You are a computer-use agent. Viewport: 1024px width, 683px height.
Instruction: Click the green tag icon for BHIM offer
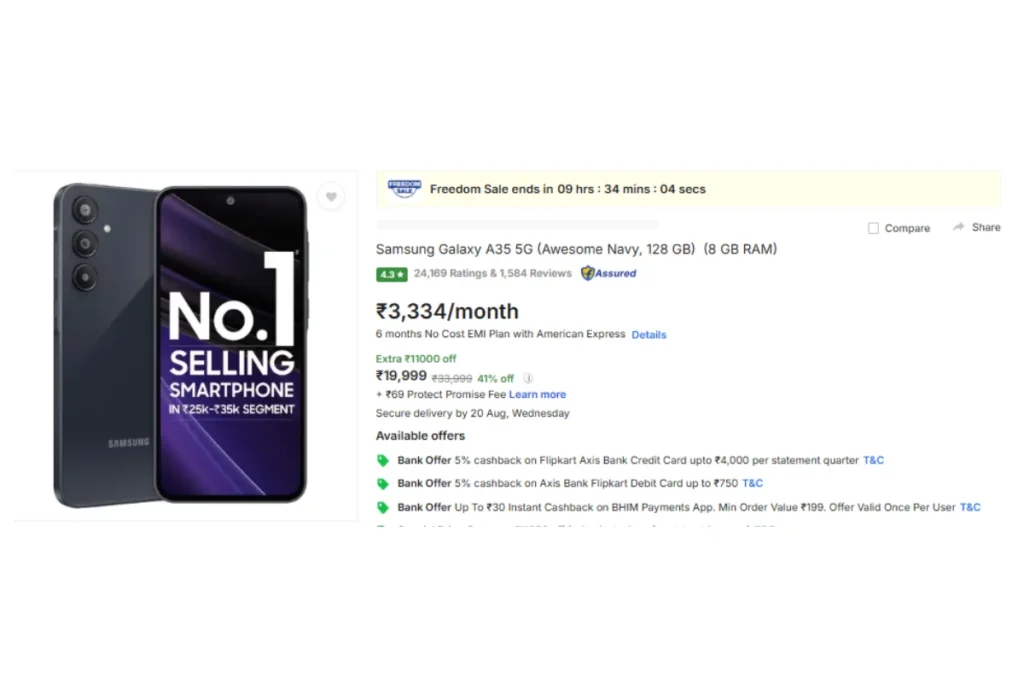pos(383,507)
